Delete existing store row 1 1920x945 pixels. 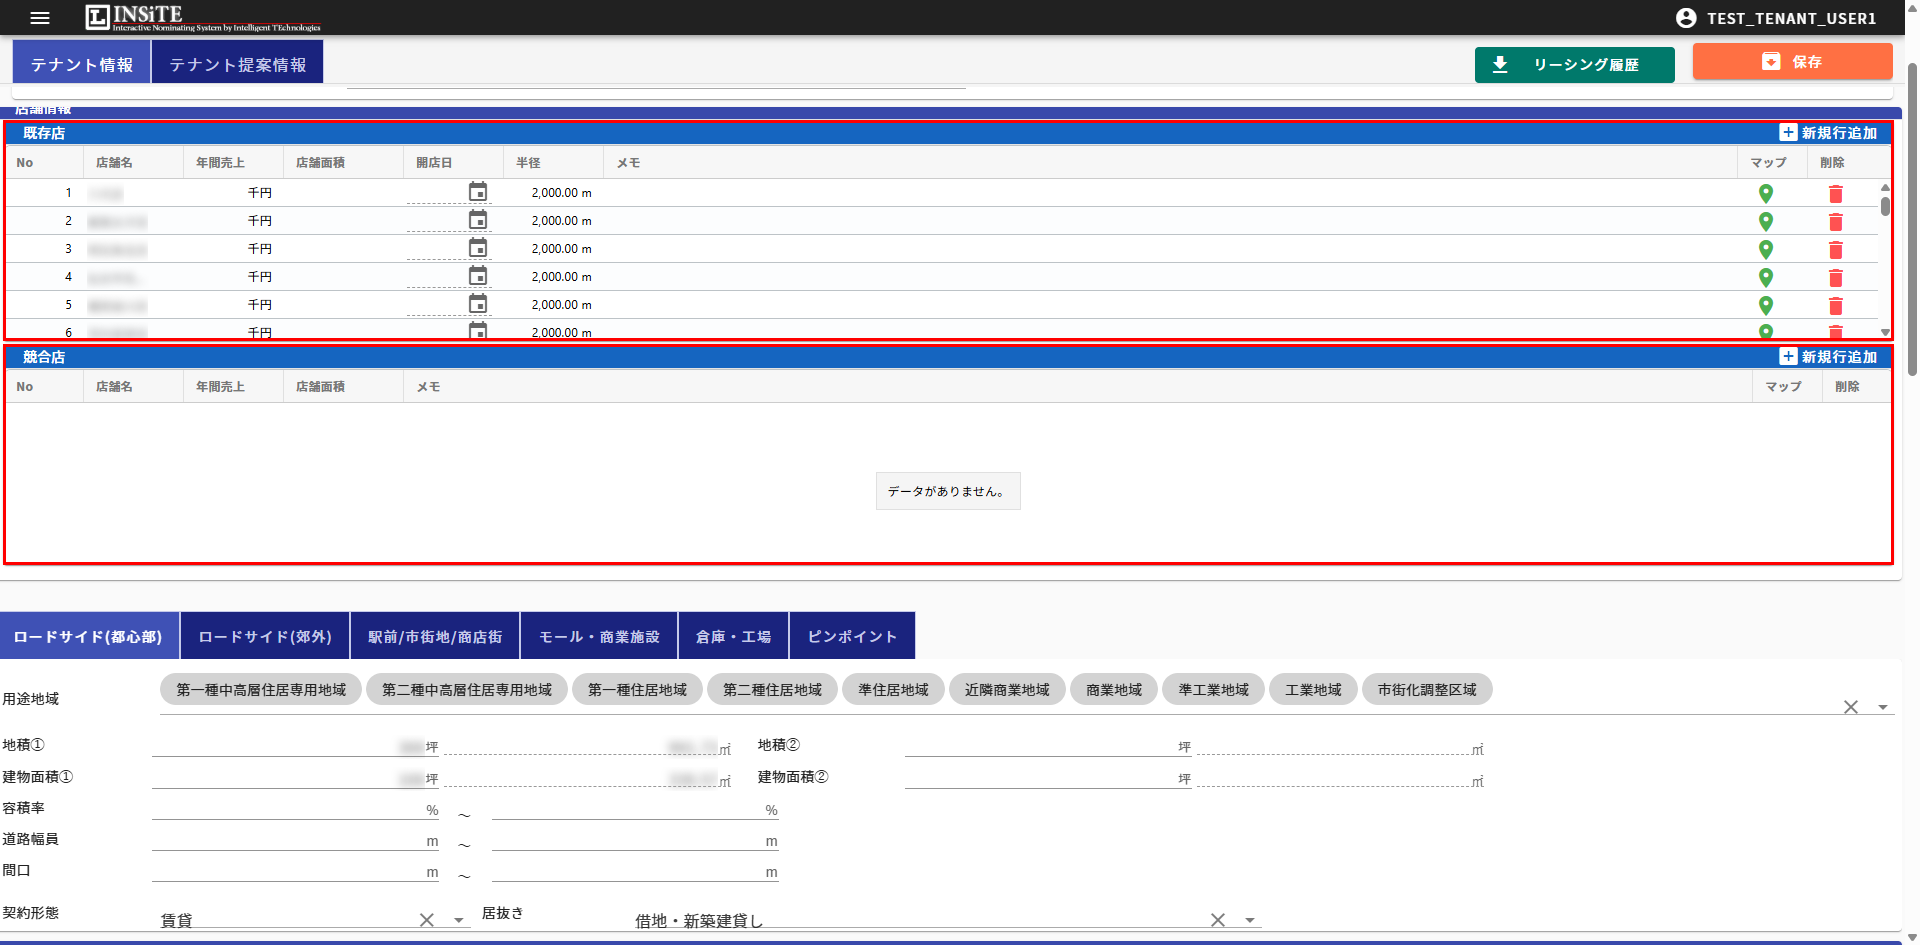(x=1836, y=194)
